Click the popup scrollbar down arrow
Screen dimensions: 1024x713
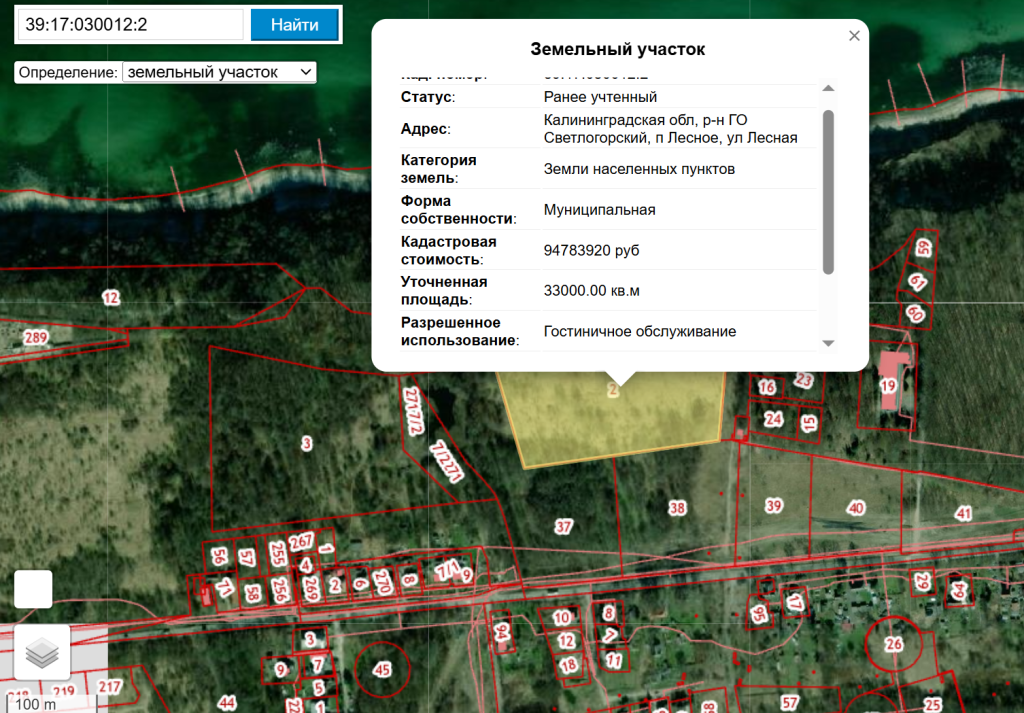pos(827,343)
